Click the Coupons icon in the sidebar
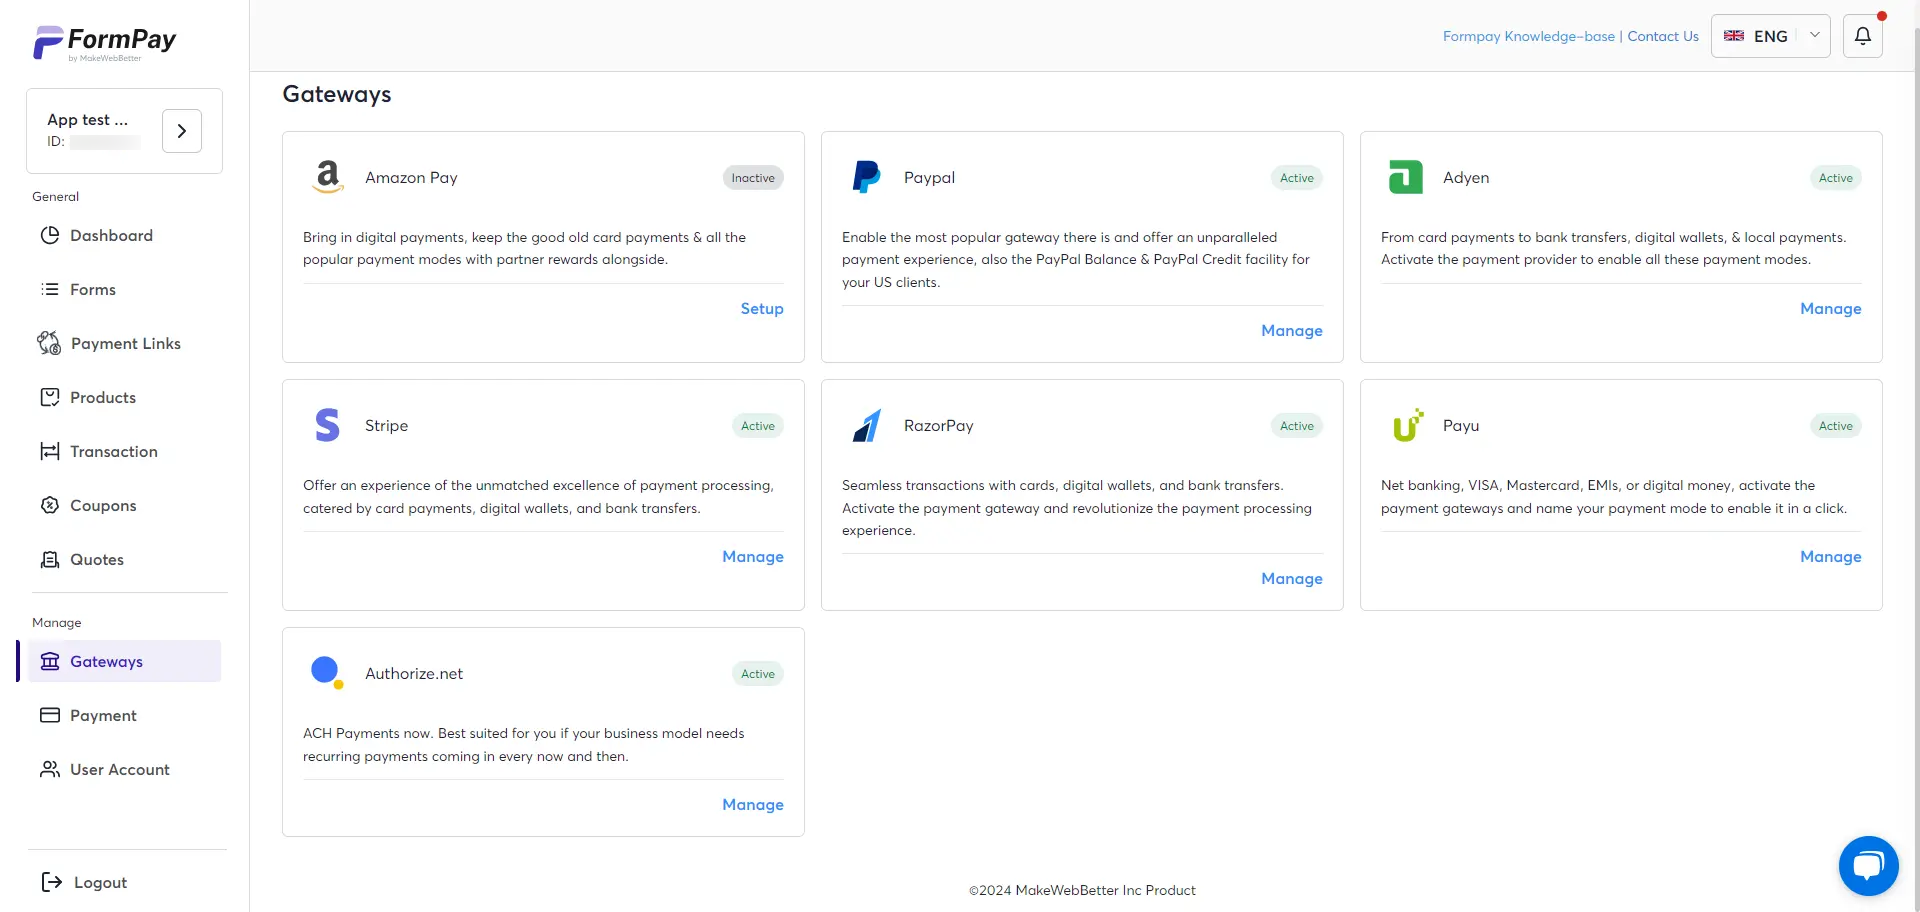This screenshot has height=912, width=1920. 49,505
